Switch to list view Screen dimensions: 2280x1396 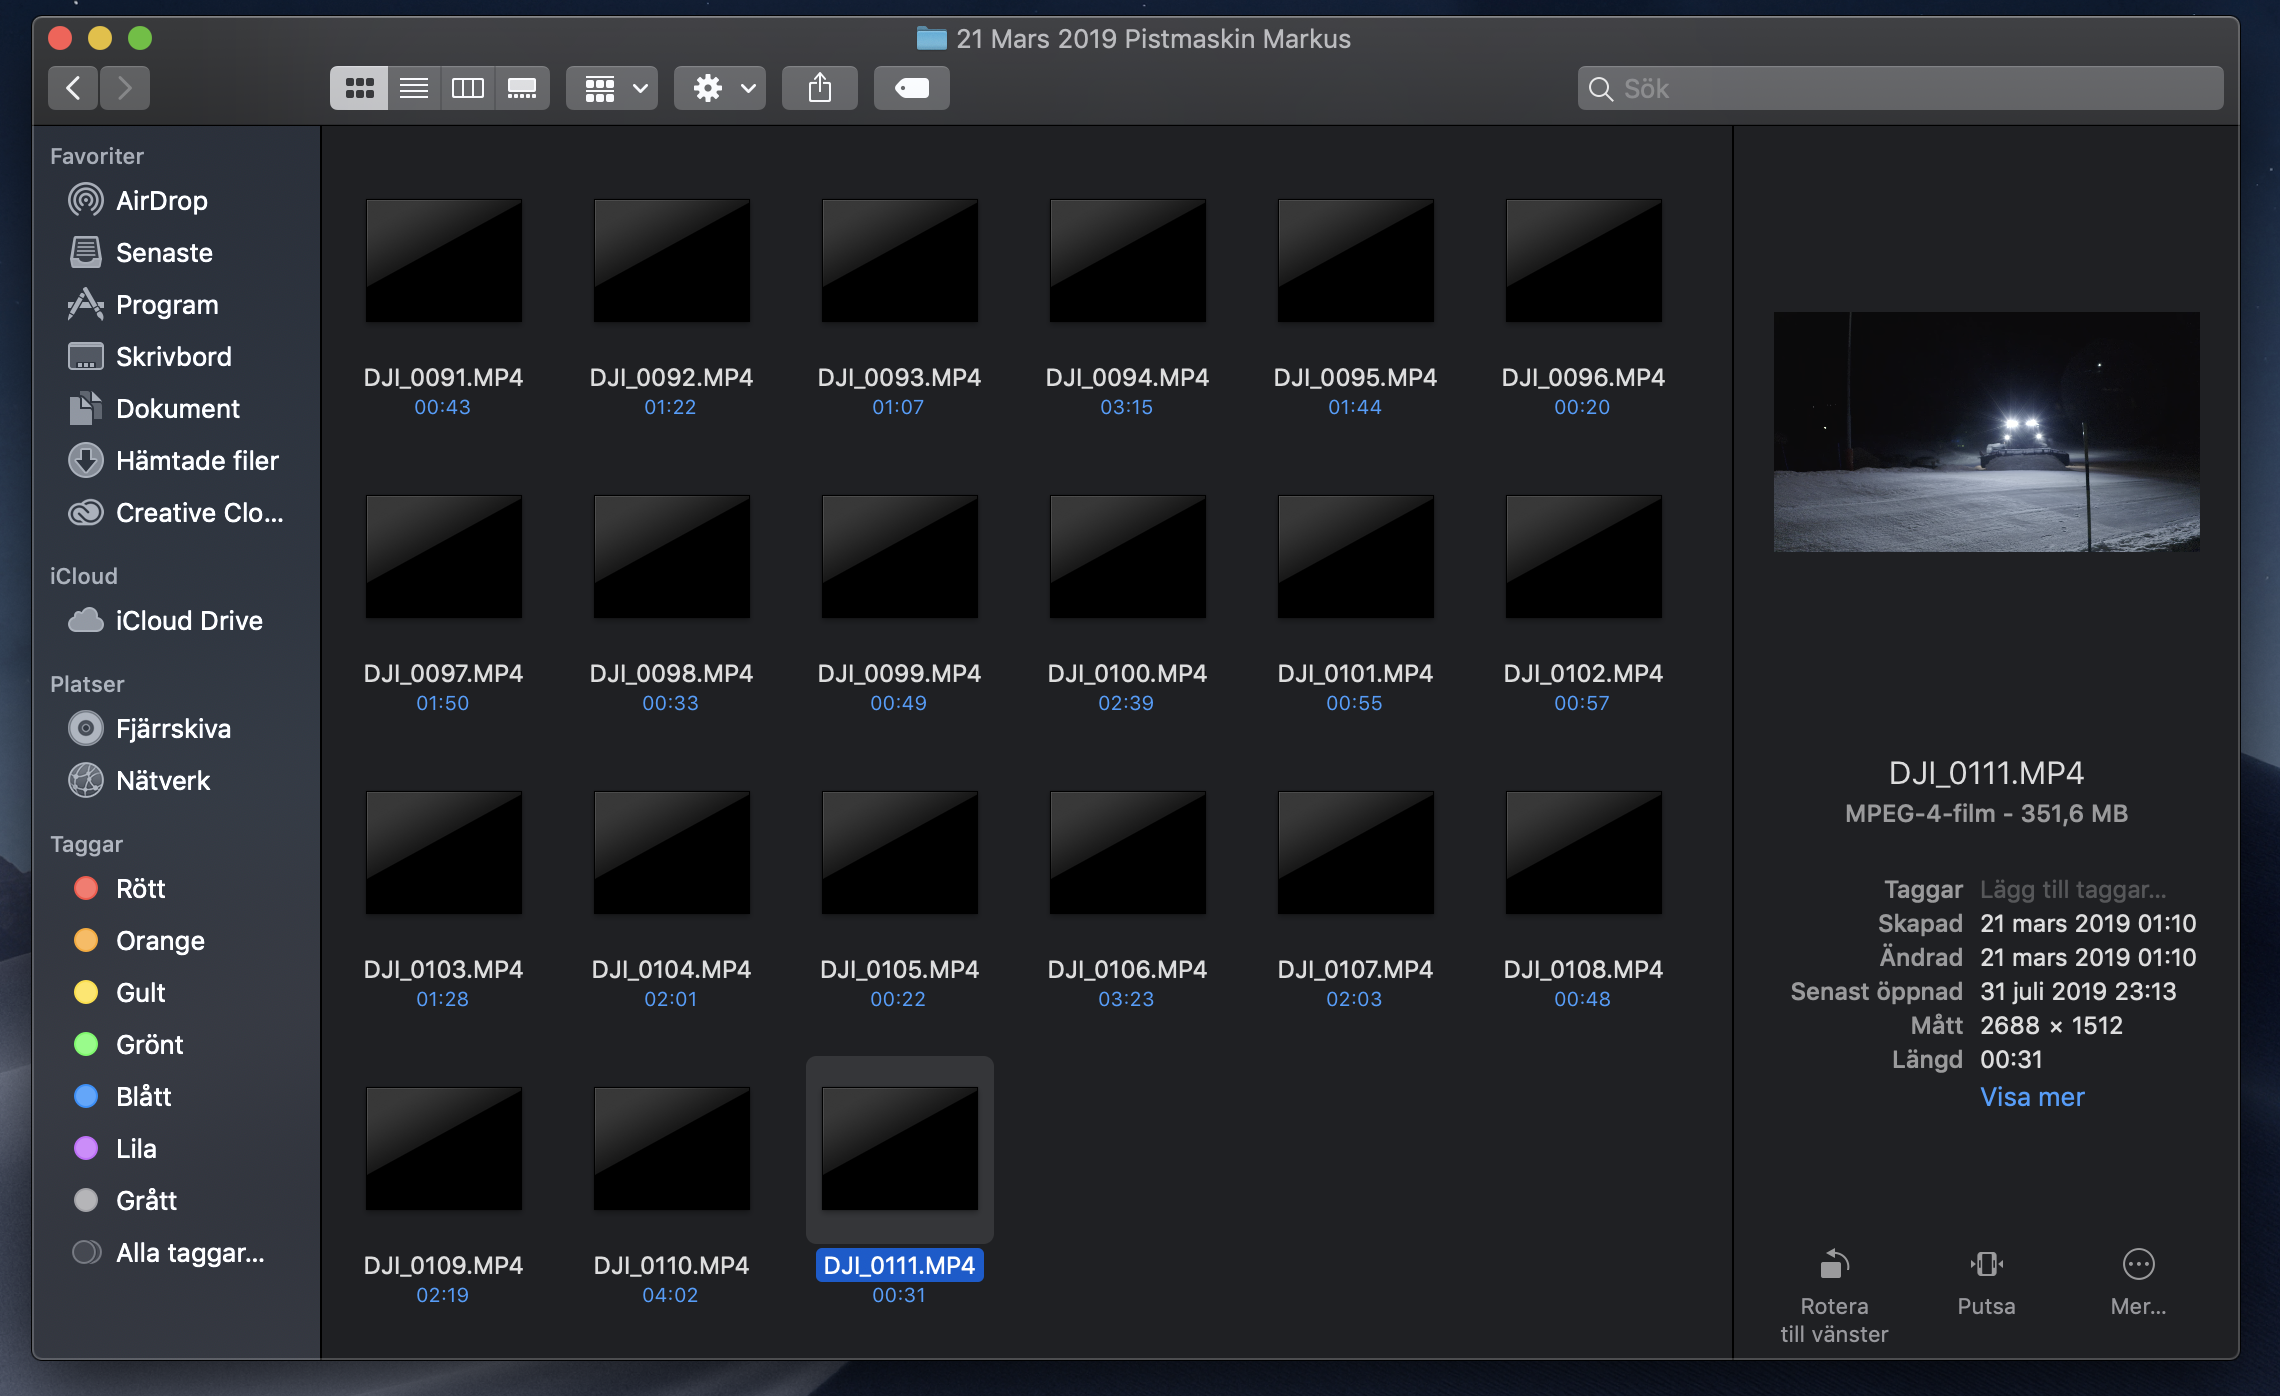(x=413, y=89)
